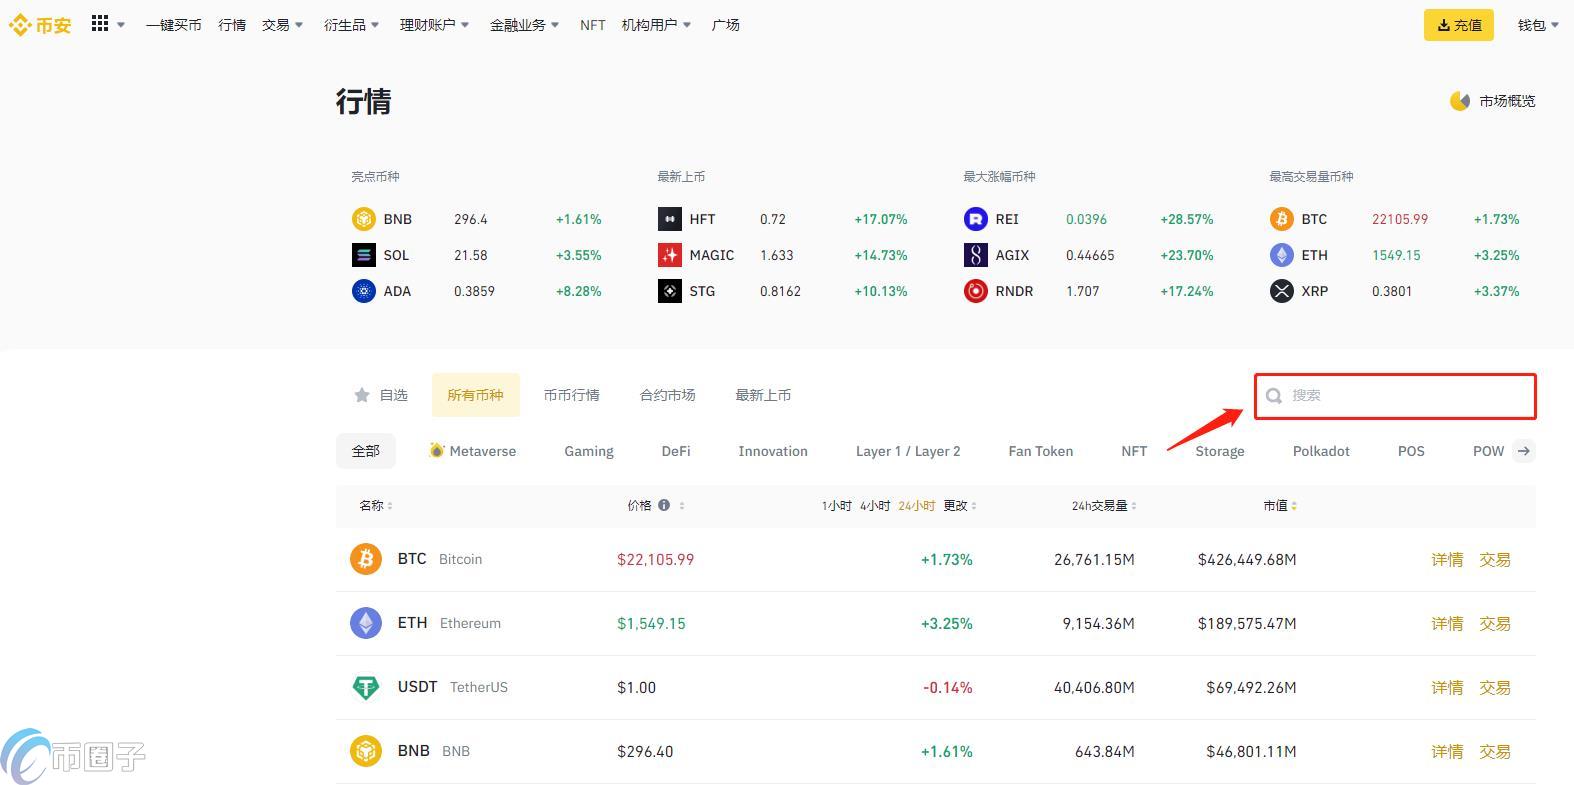Click the market overview pie icon

[x=1460, y=101]
